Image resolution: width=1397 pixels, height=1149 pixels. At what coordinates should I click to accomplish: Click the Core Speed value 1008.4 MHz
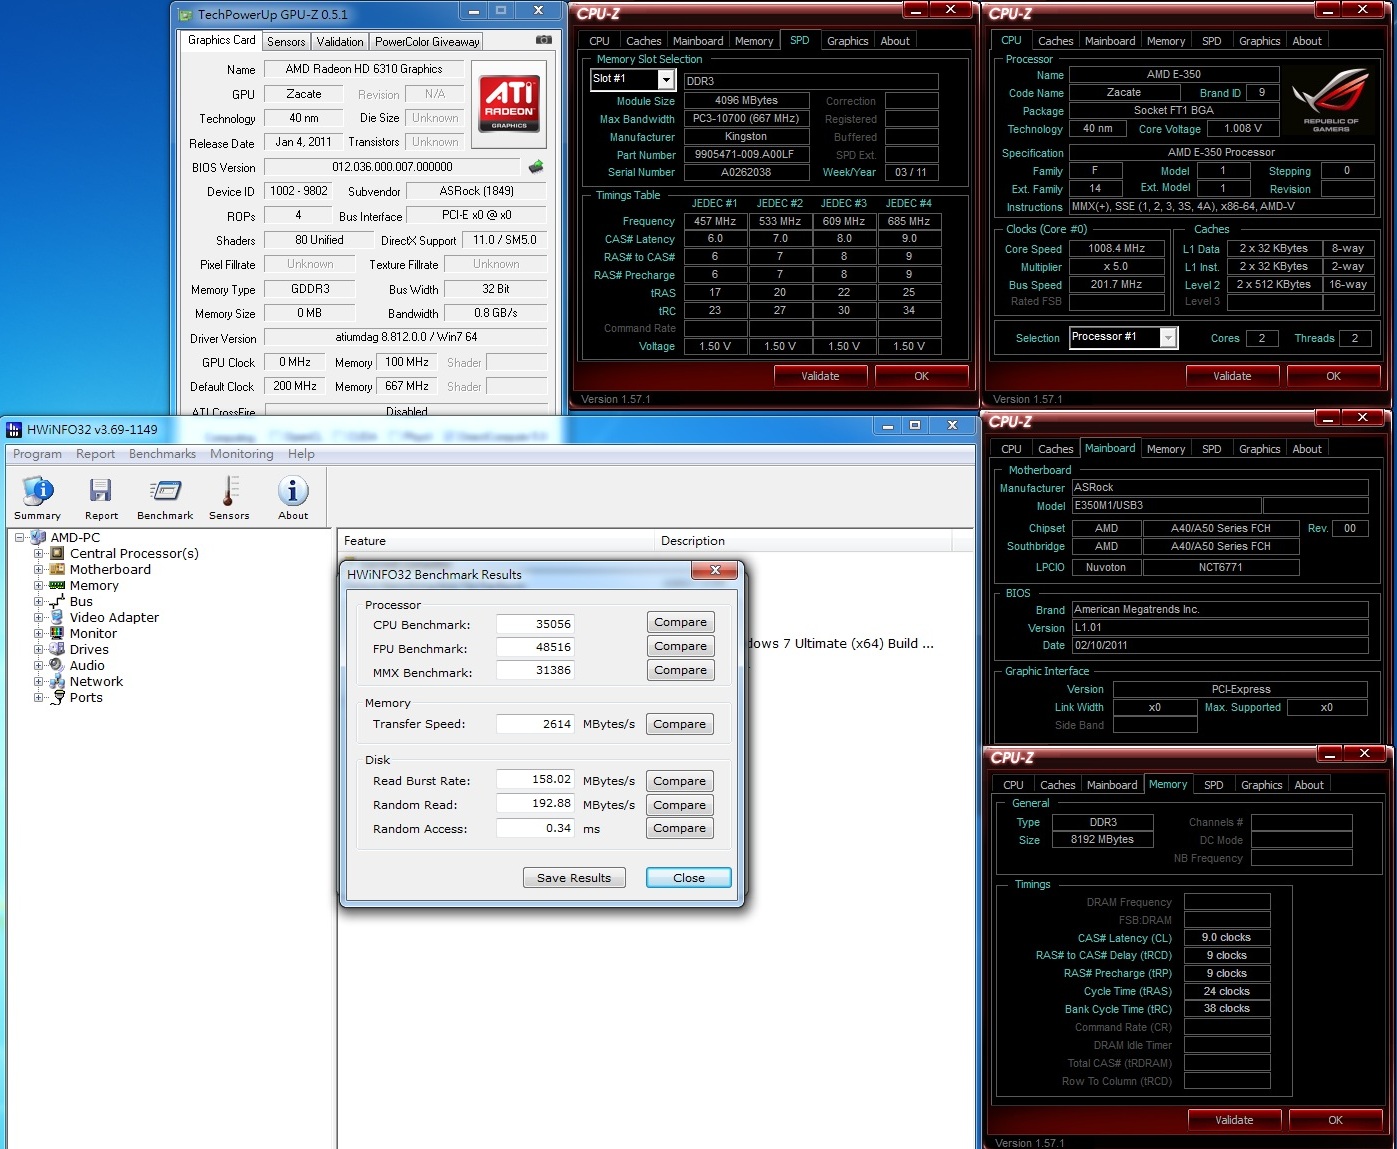(1117, 249)
